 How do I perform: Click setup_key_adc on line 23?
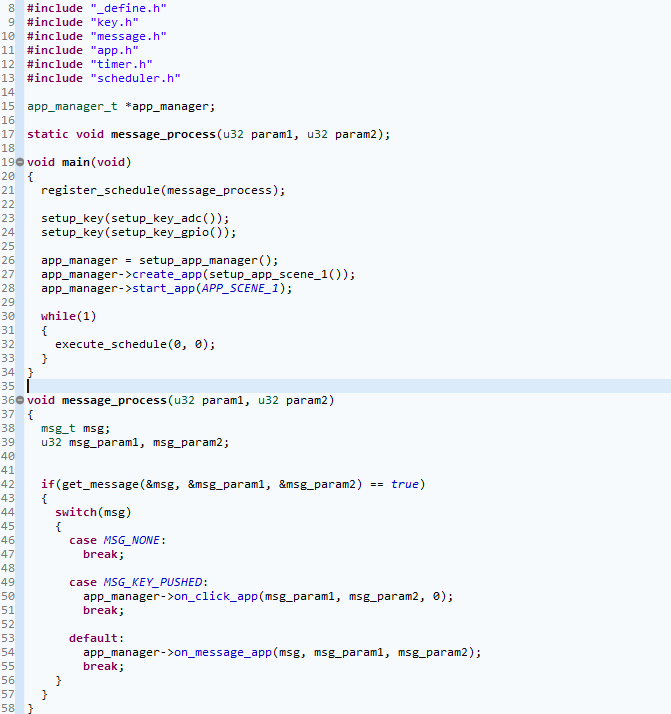click(156, 219)
